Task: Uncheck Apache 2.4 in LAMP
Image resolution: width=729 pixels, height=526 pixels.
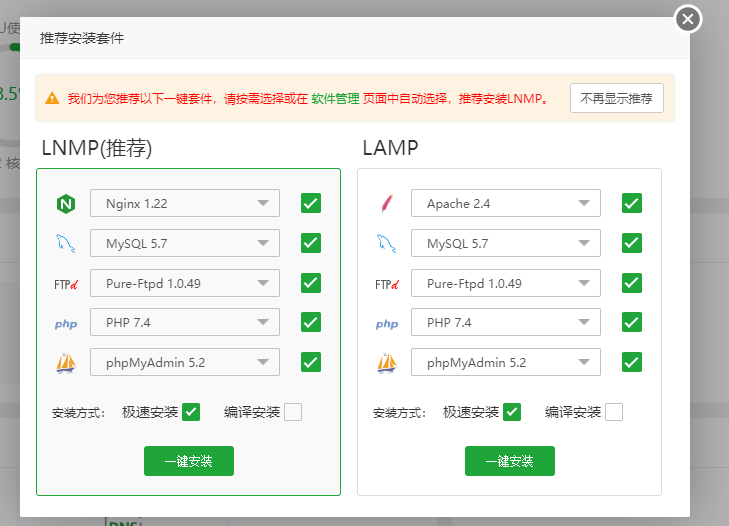Action: tap(632, 203)
